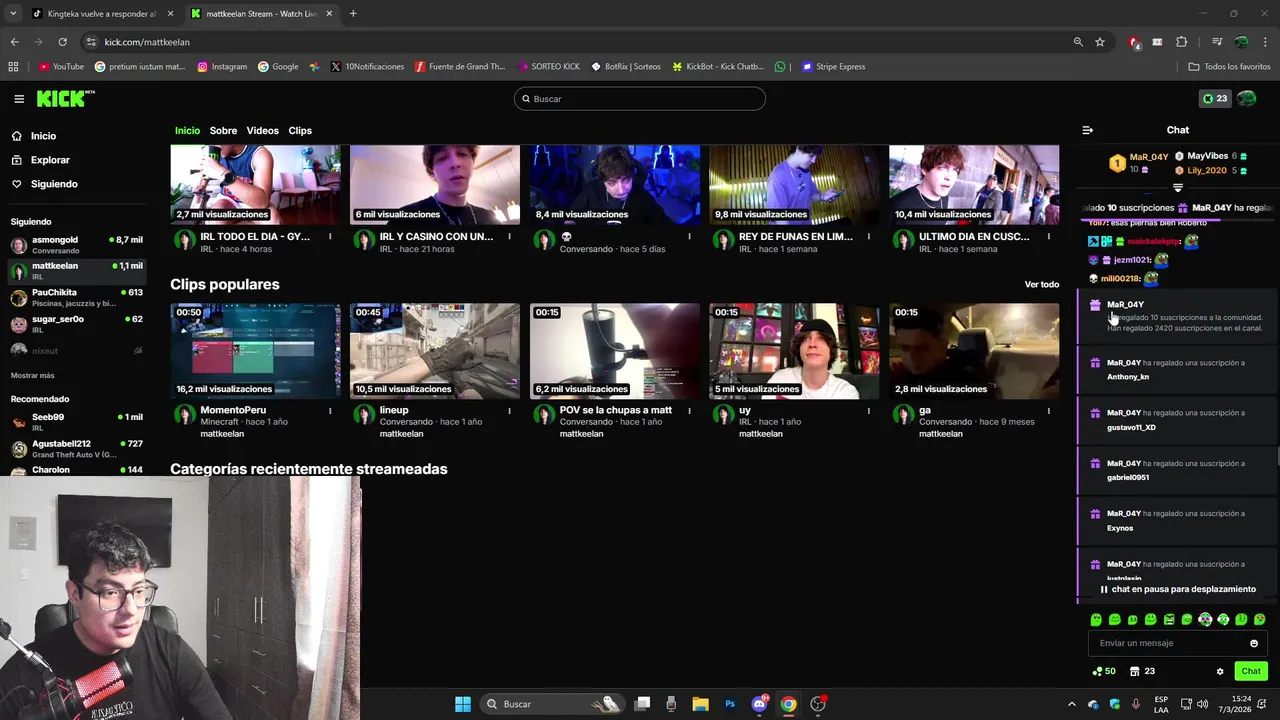
Task: Open Discord from the taskbar
Action: point(759,704)
